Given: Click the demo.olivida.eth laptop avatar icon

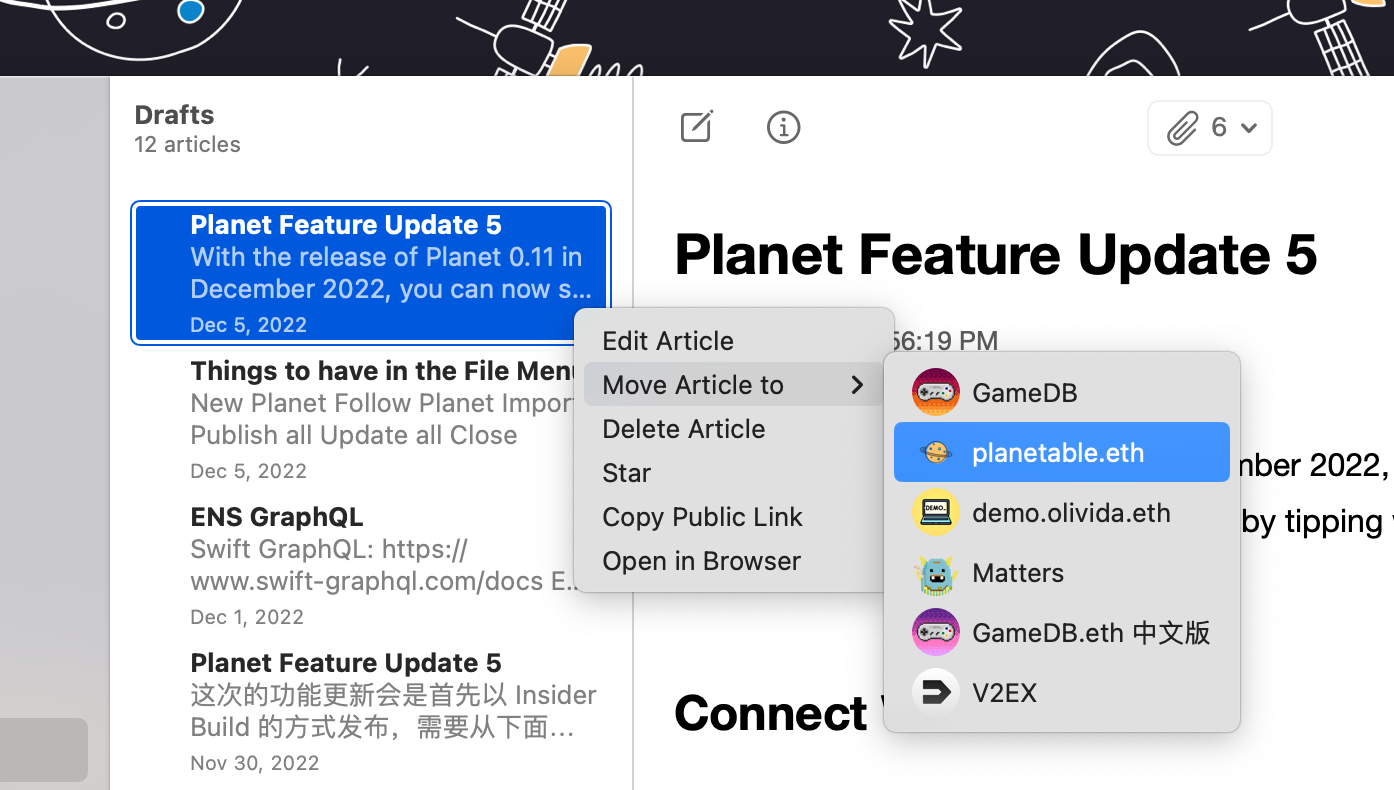Looking at the screenshot, I should 935,513.
